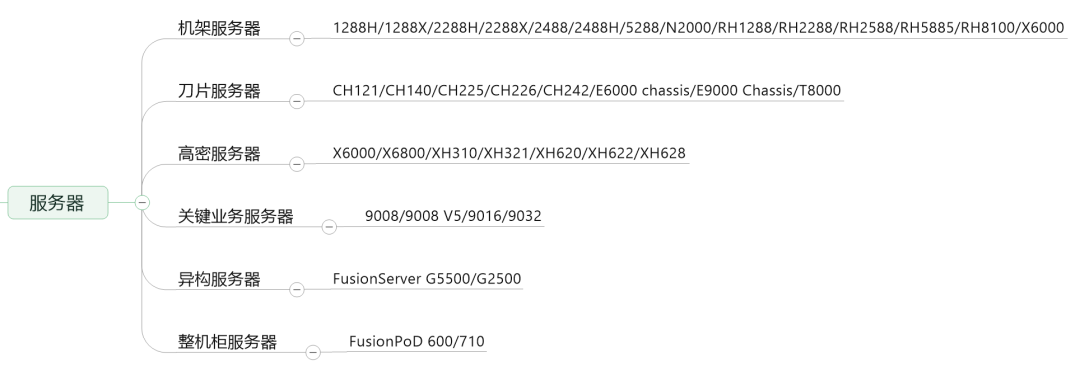Collapse the 刀片服务器 branch

tap(296, 101)
